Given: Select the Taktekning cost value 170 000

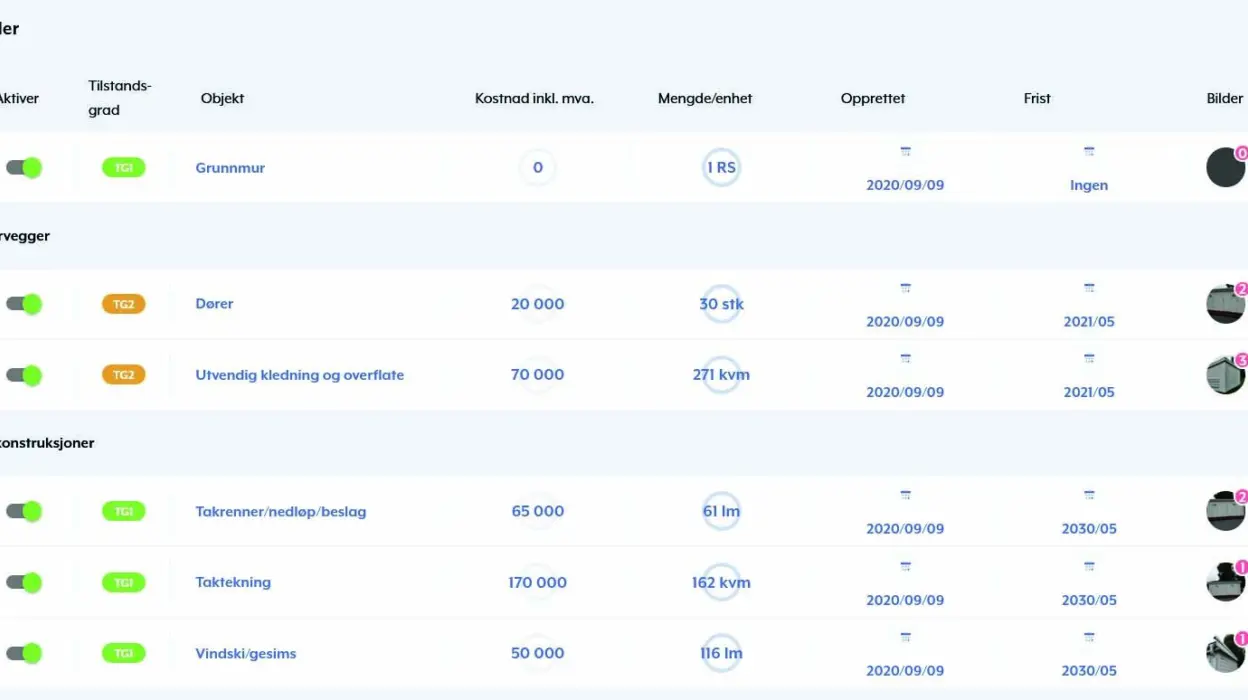Looking at the screenshot, I should pyautogui.click(x=538, y=582).
